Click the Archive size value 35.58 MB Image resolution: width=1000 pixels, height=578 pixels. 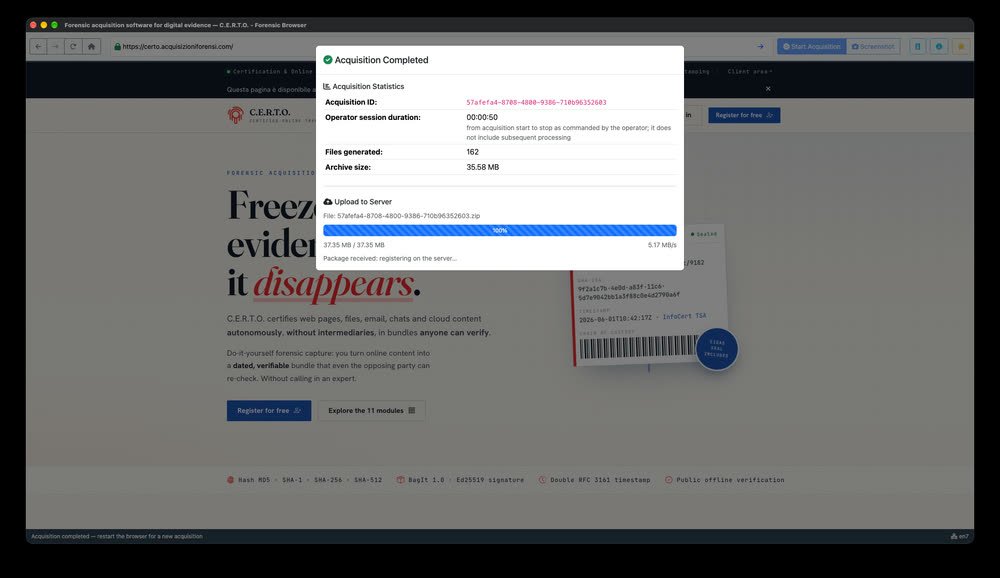tap(483, 167)
